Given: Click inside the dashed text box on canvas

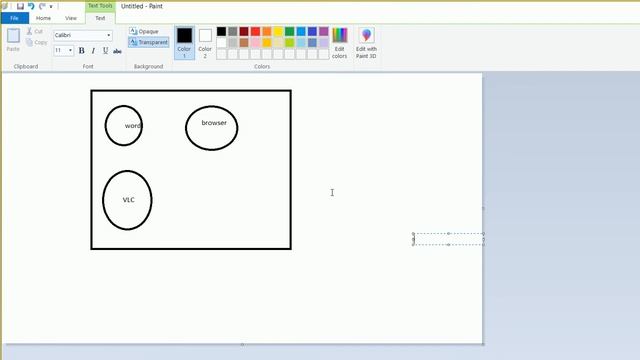Looking at the screenshot, I should 448,239.
